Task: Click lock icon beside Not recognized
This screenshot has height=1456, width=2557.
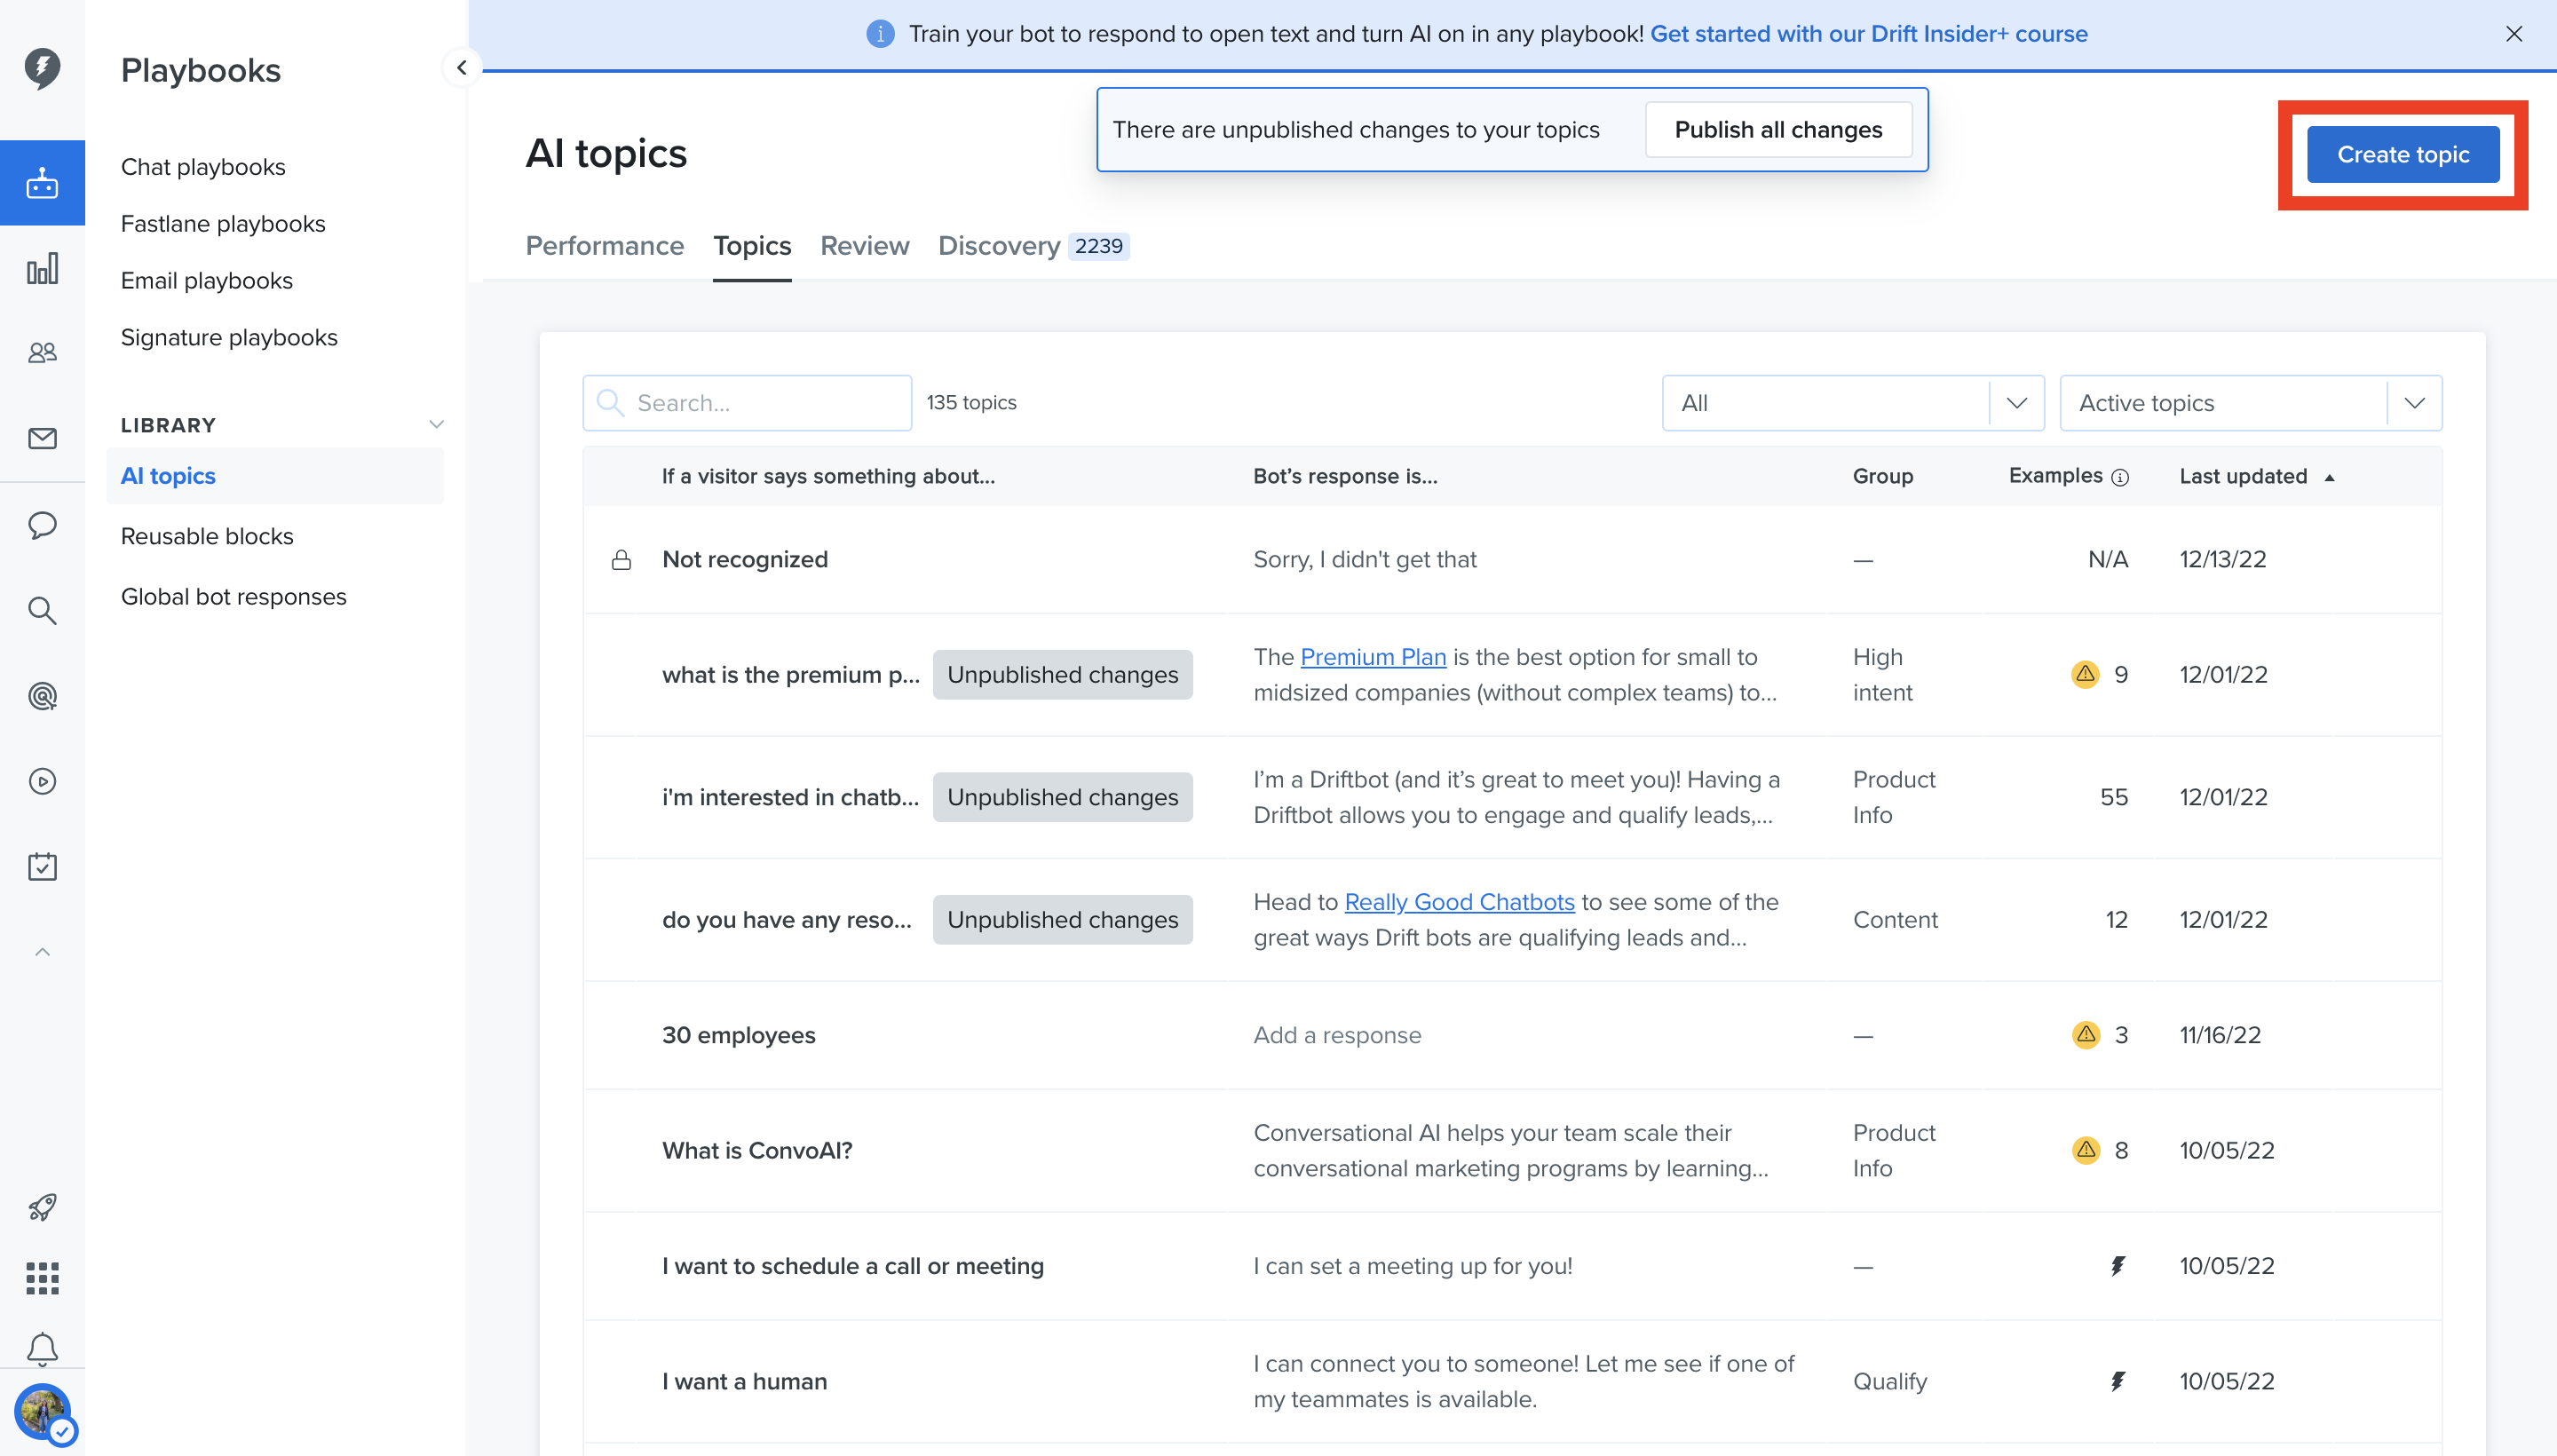Action: (621, 559)
